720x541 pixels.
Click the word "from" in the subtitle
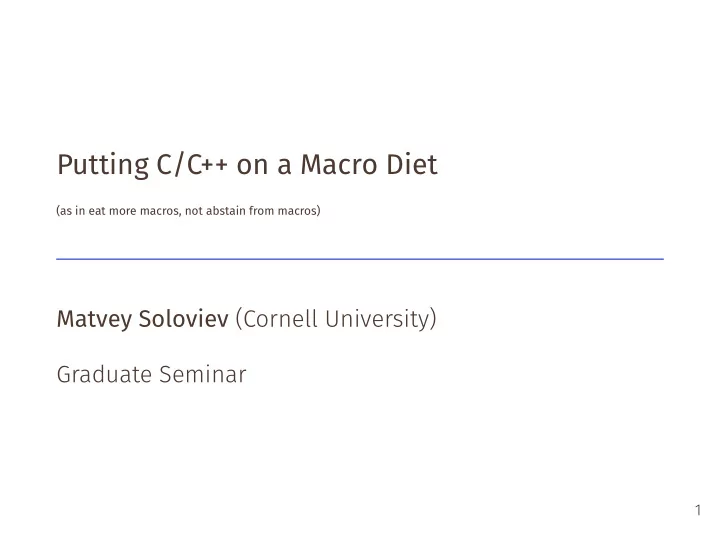(x=262, y=211)
